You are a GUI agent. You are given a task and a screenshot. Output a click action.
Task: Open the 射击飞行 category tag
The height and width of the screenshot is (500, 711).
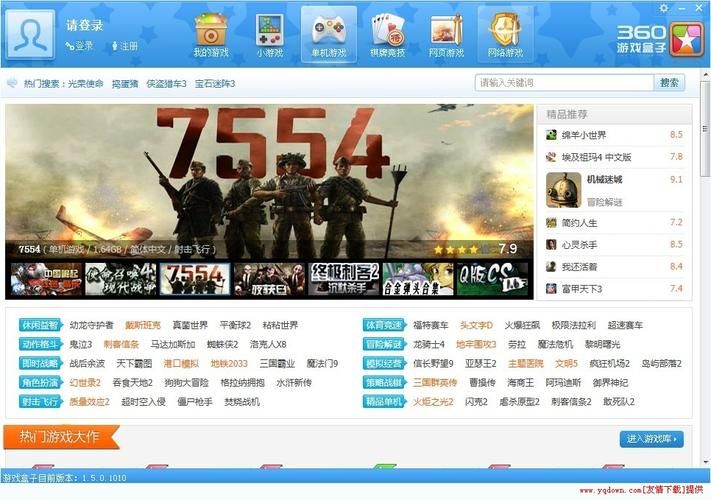(x=40, y=401)
